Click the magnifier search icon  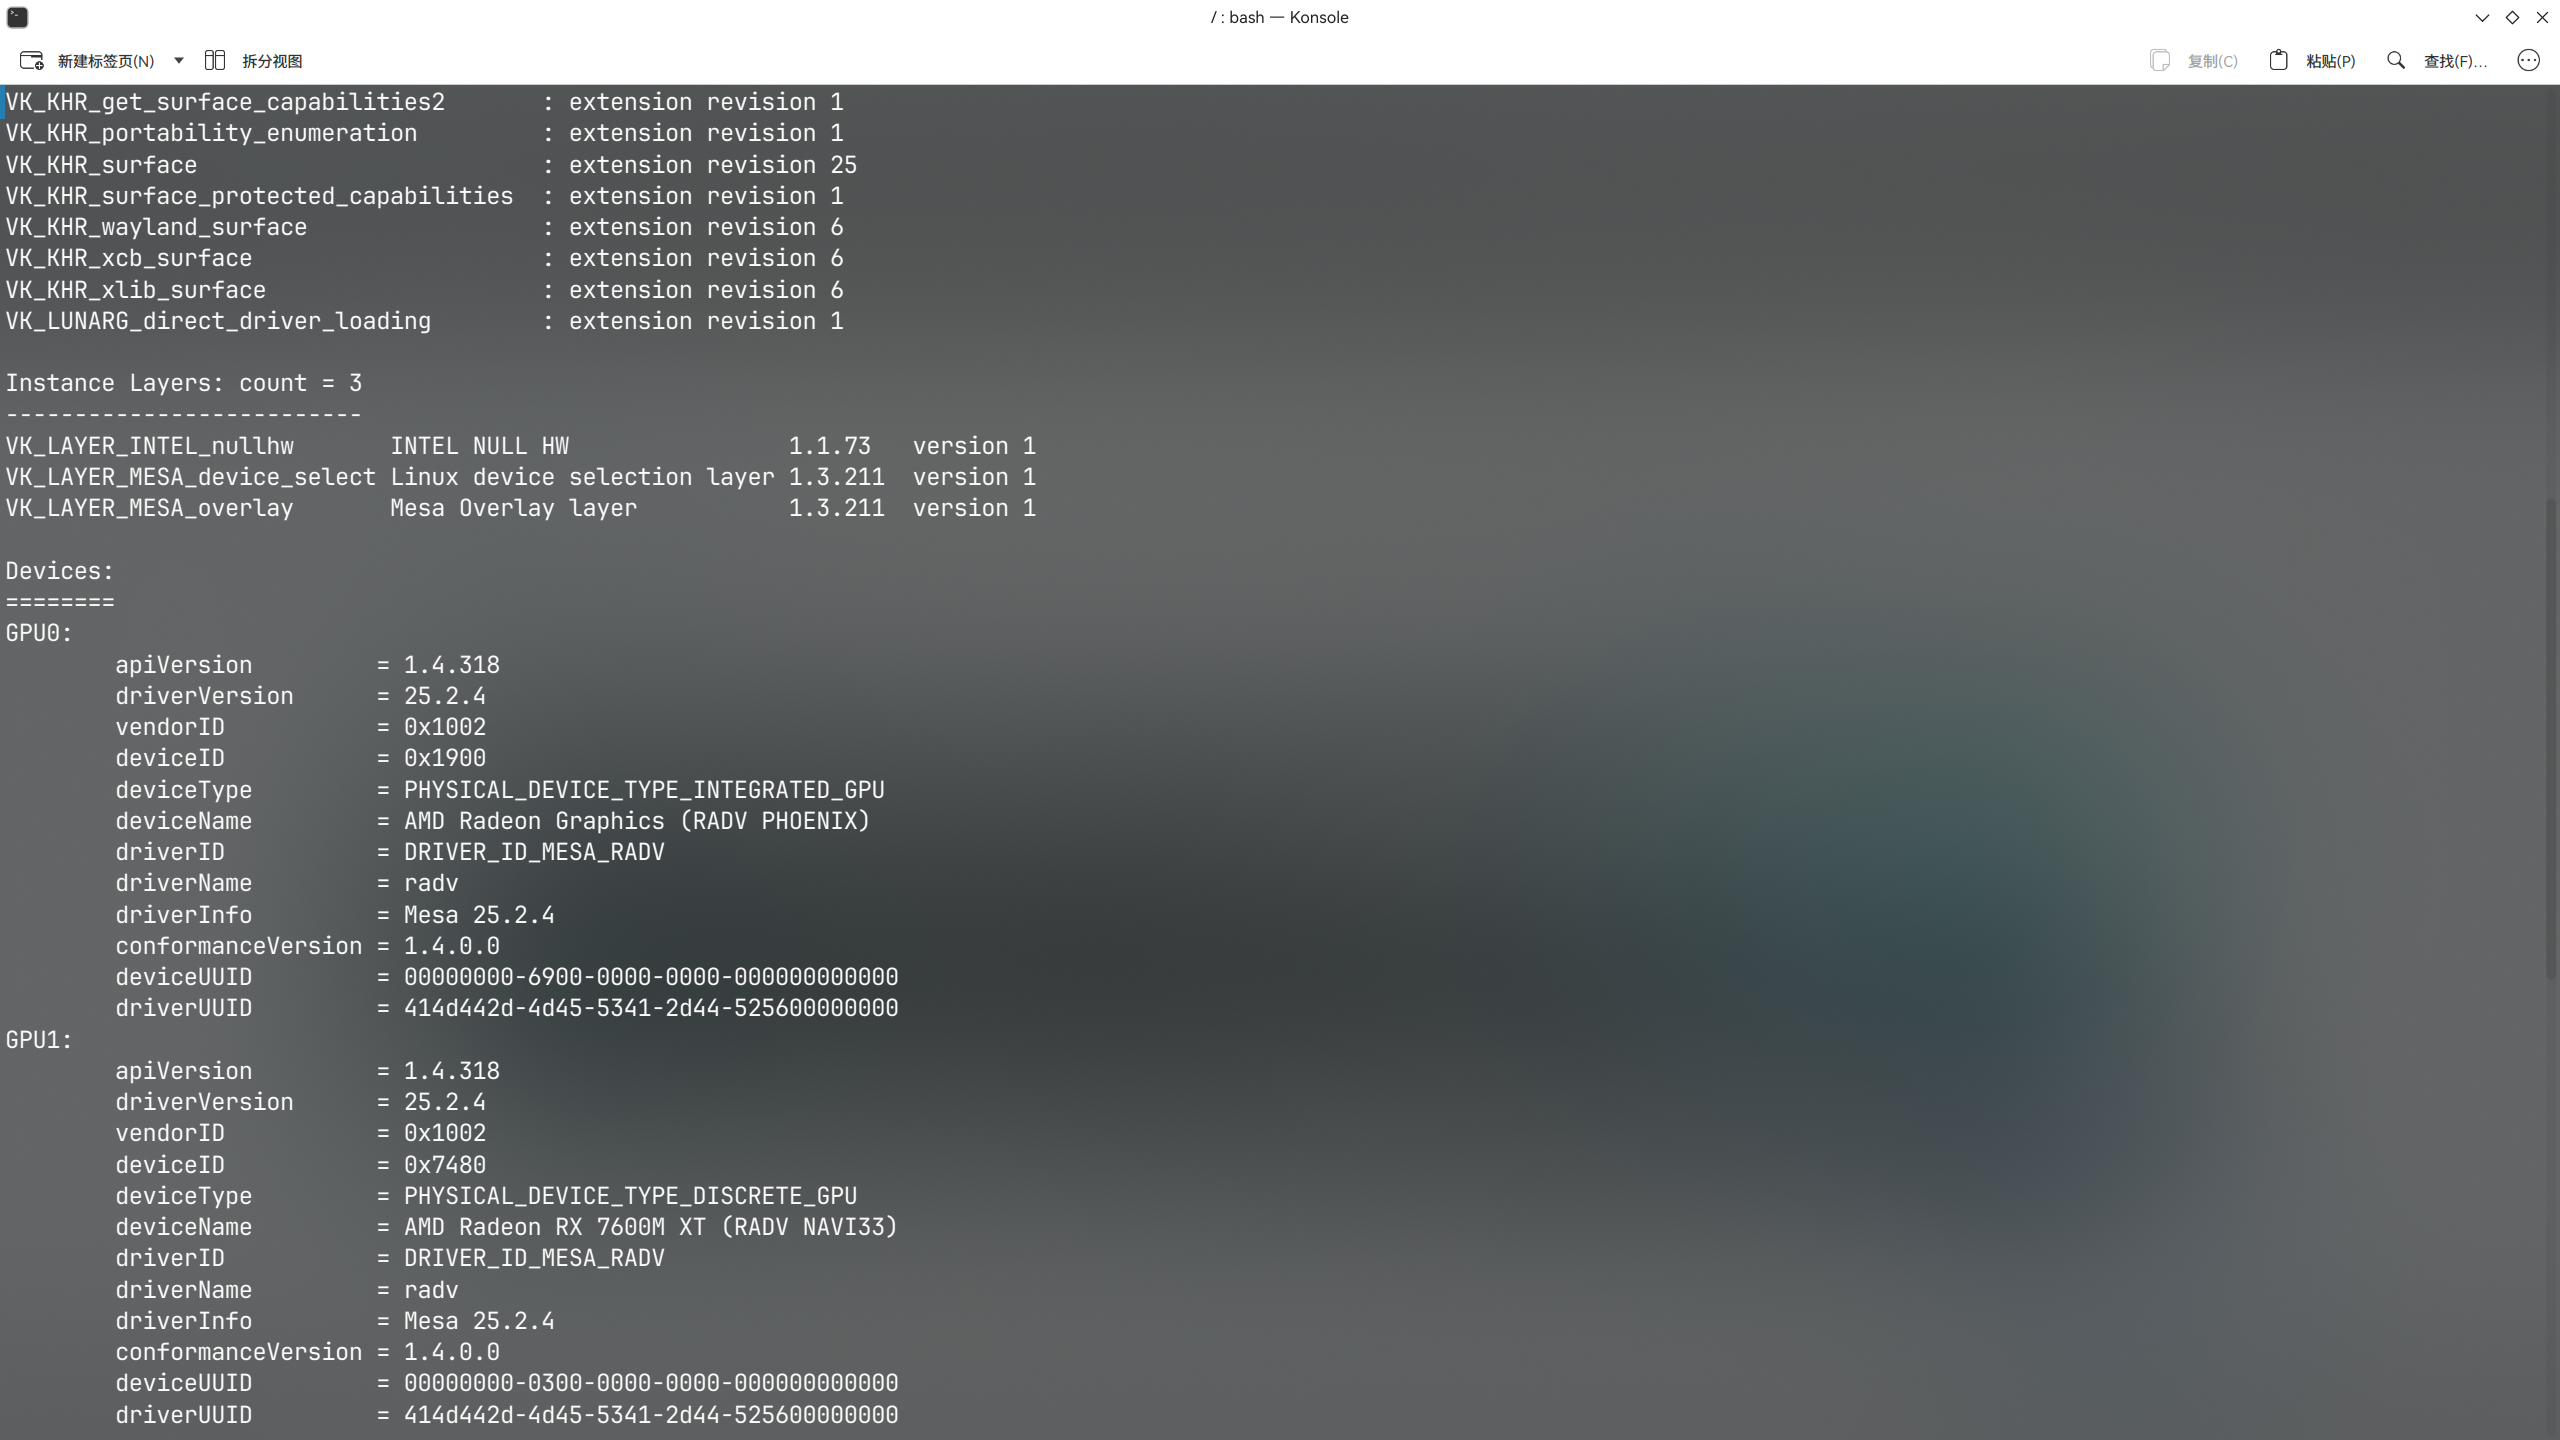click(2396, 61)
